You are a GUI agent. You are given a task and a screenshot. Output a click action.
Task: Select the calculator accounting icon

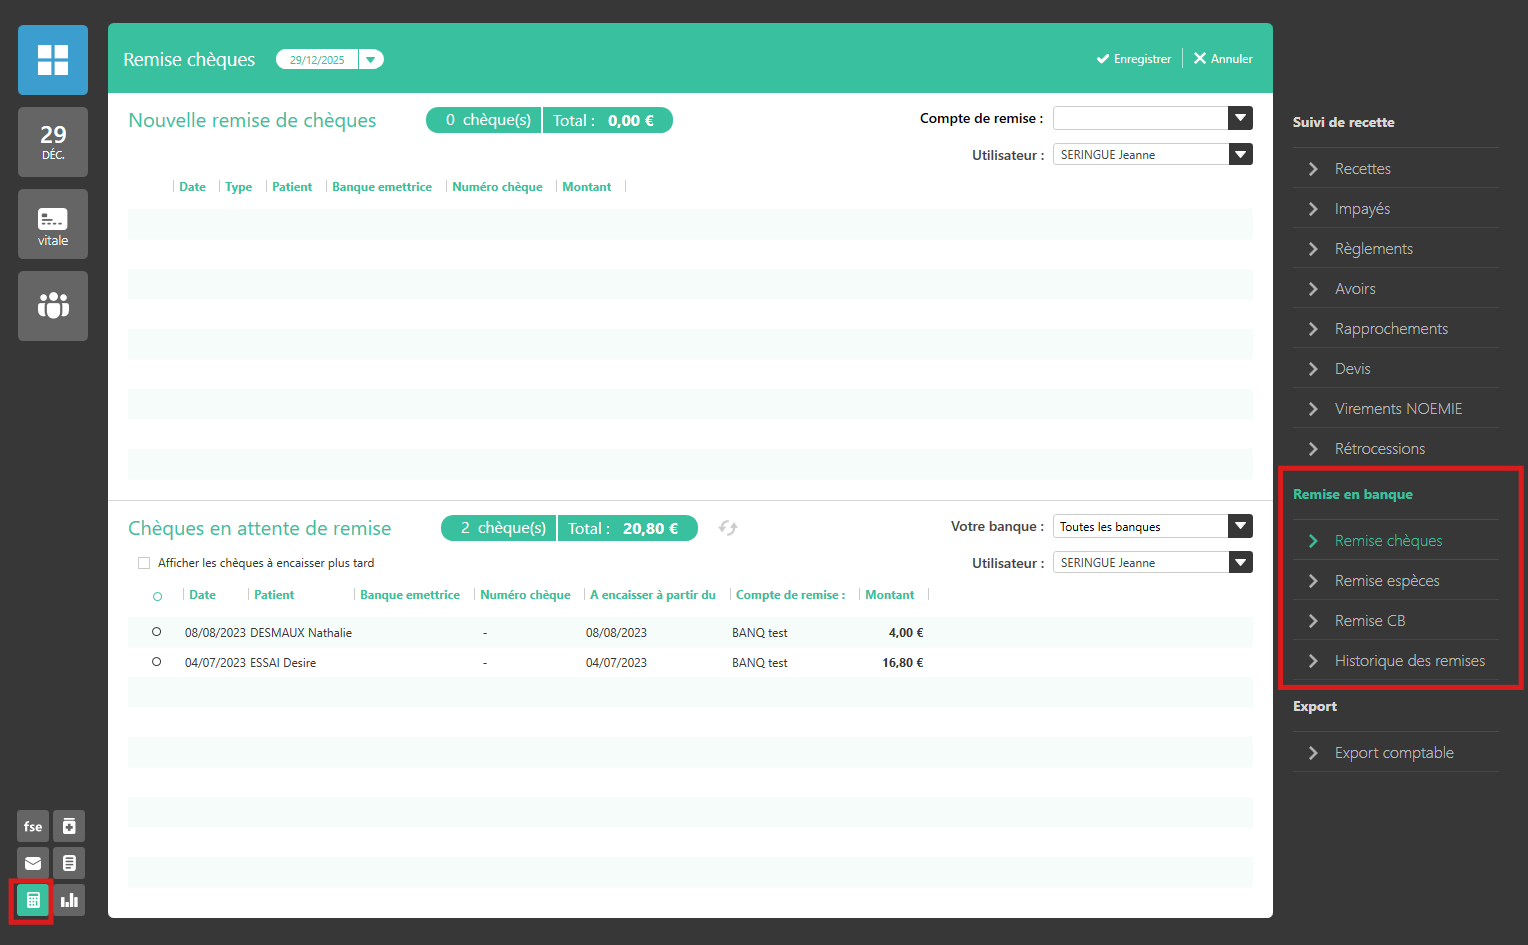coord(33,900)
